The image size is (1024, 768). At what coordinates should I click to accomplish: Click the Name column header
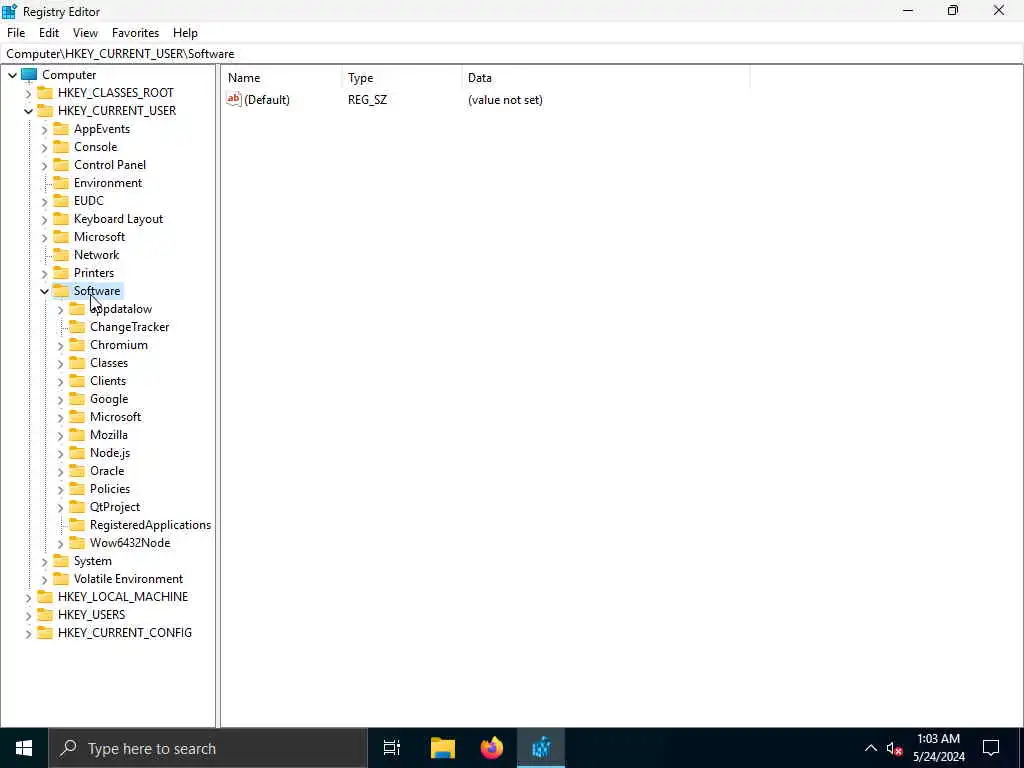[x=282, y=78]
